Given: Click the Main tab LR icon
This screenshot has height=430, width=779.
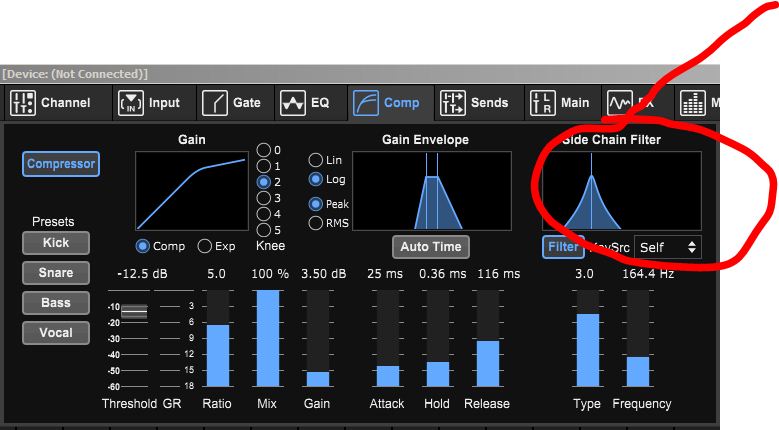Looking at the screenshot, I should pyautogui.click(x=543, y=103).
